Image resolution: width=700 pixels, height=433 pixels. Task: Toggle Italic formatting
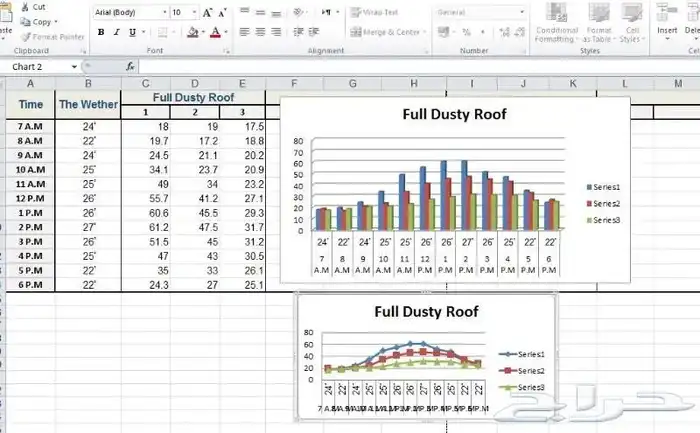[117, 32]
